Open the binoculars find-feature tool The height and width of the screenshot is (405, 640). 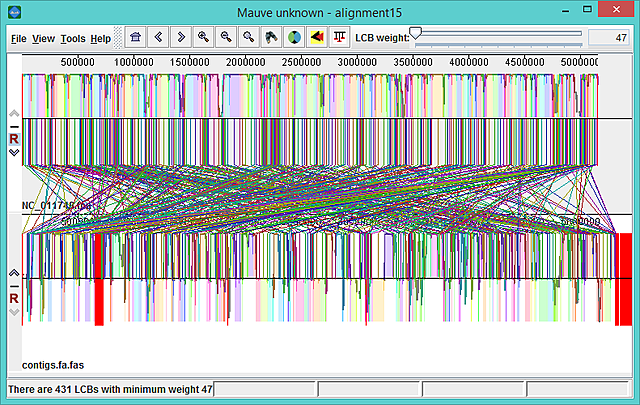(x=271, y=38)
